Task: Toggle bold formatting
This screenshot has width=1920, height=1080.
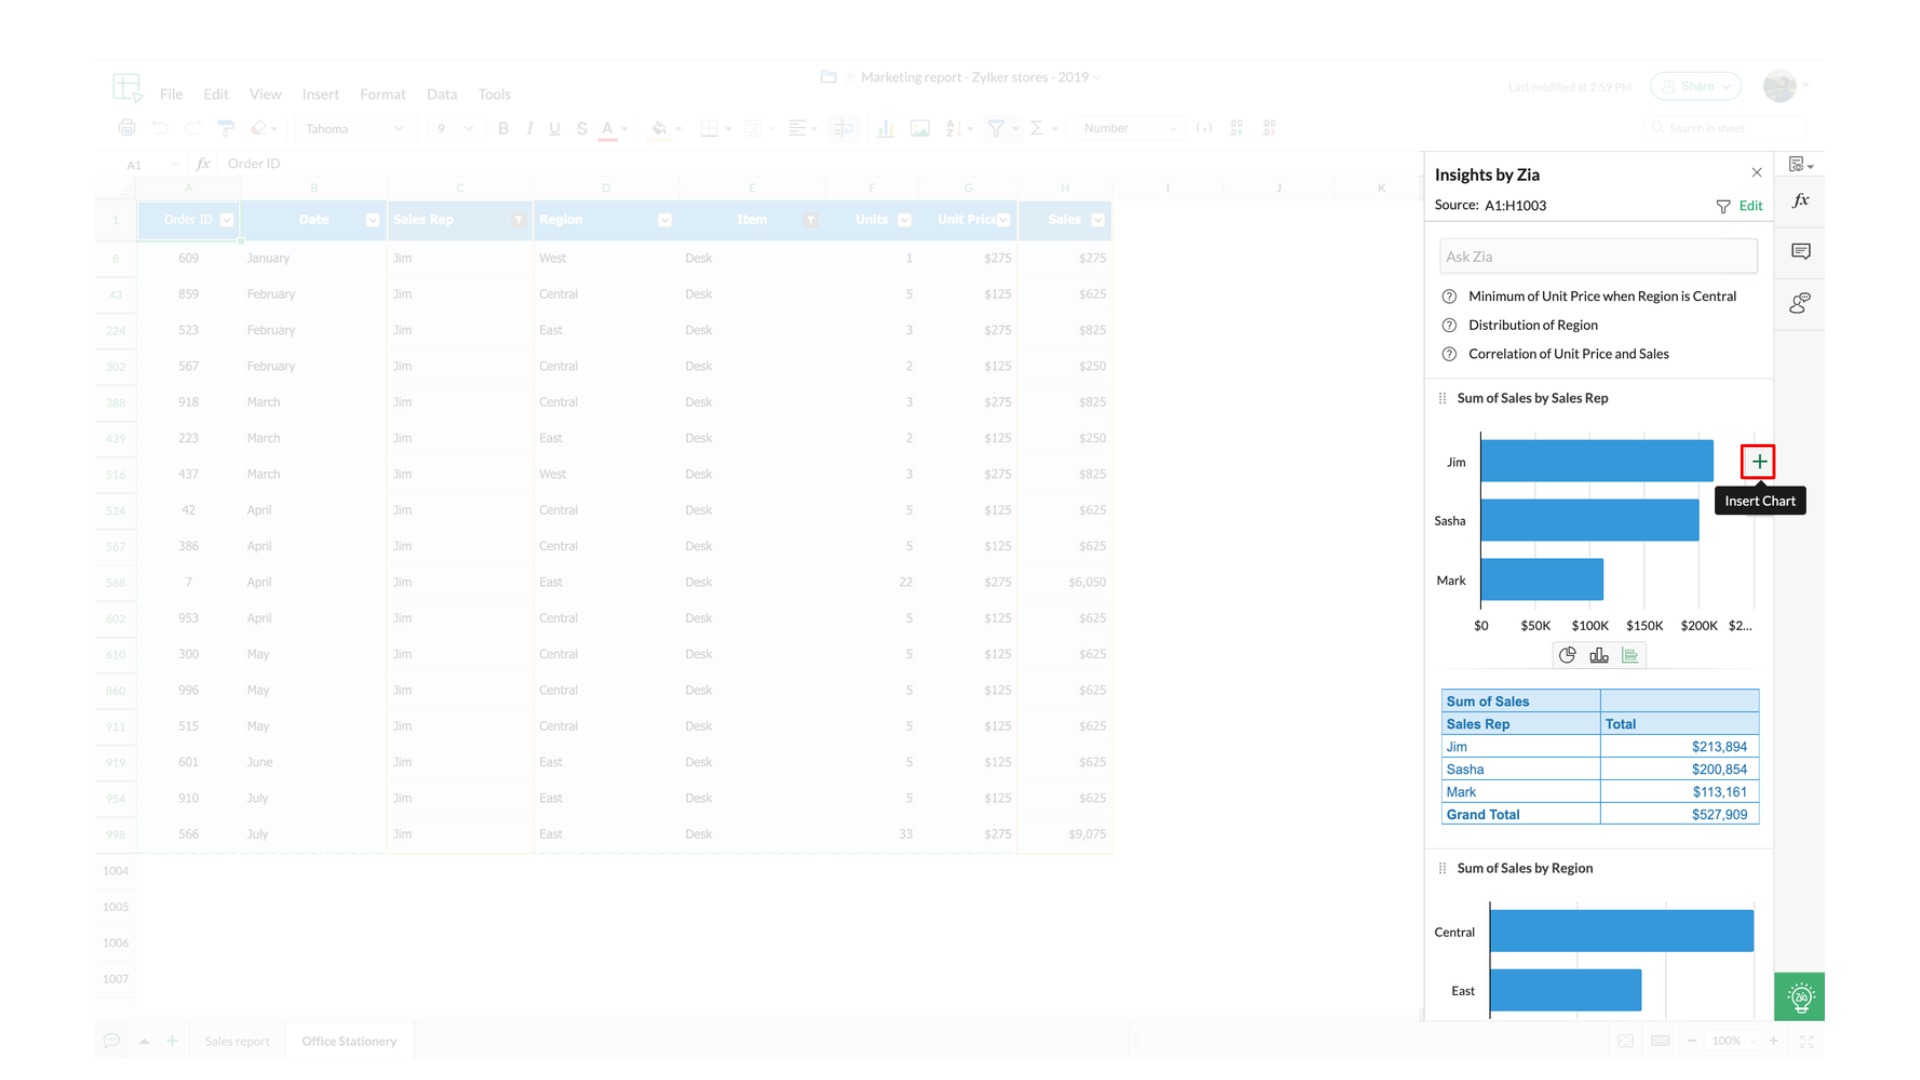Action: [503, 128]
